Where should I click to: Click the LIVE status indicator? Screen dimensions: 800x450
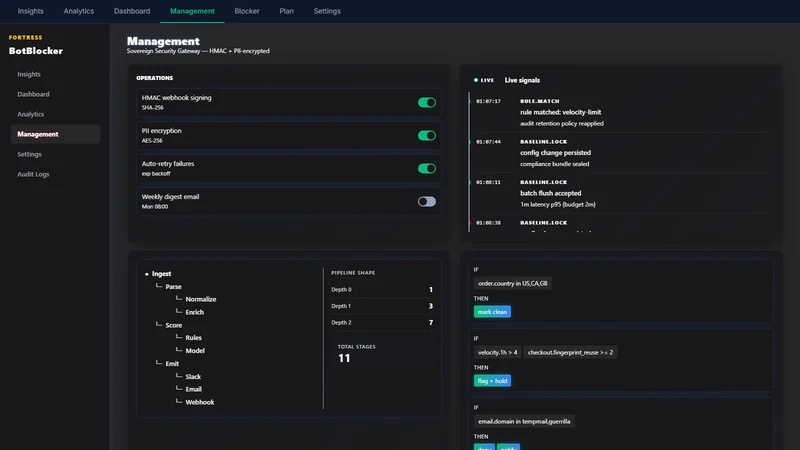(x=484, y=80)
